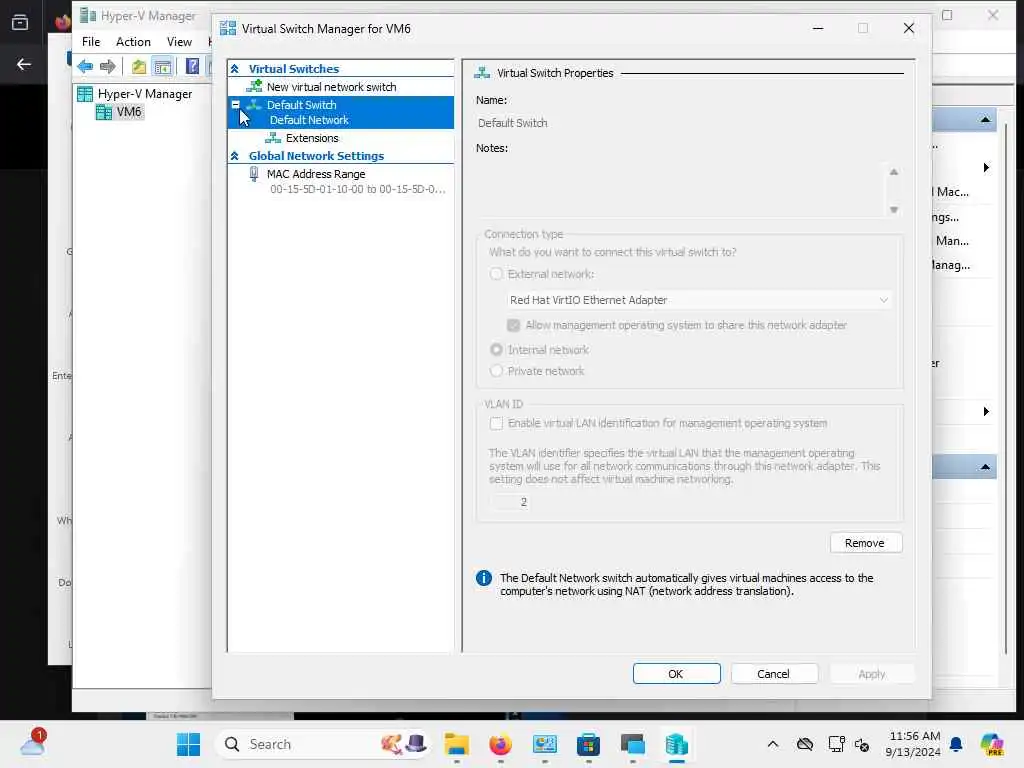This screenshot has width=1024, height=768.
Task: Open File Explorer from the taskbar
Action: coord(456,744)
